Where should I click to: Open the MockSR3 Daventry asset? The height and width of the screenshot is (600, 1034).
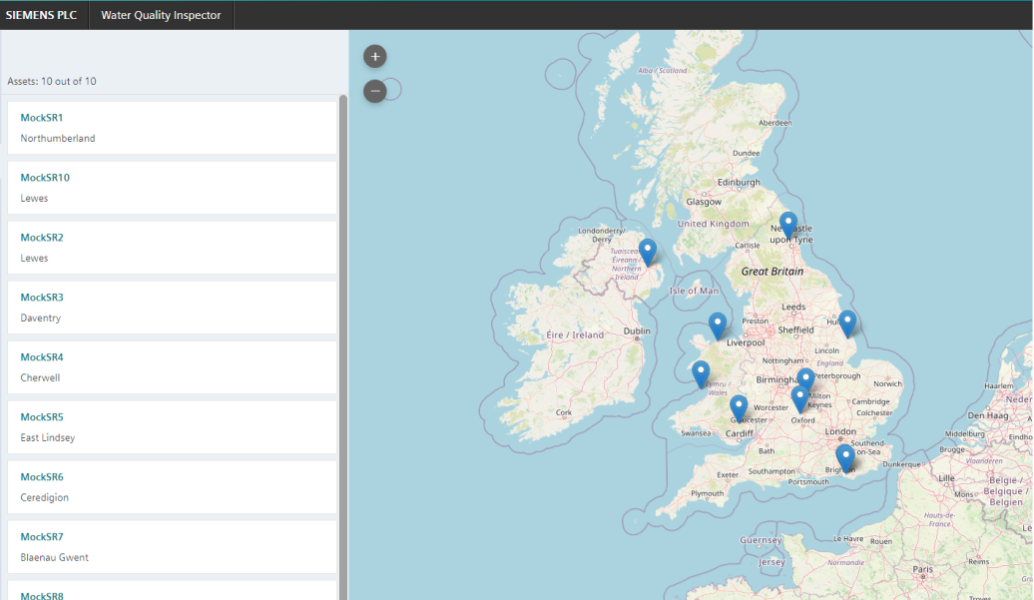(x=172, y=308)
